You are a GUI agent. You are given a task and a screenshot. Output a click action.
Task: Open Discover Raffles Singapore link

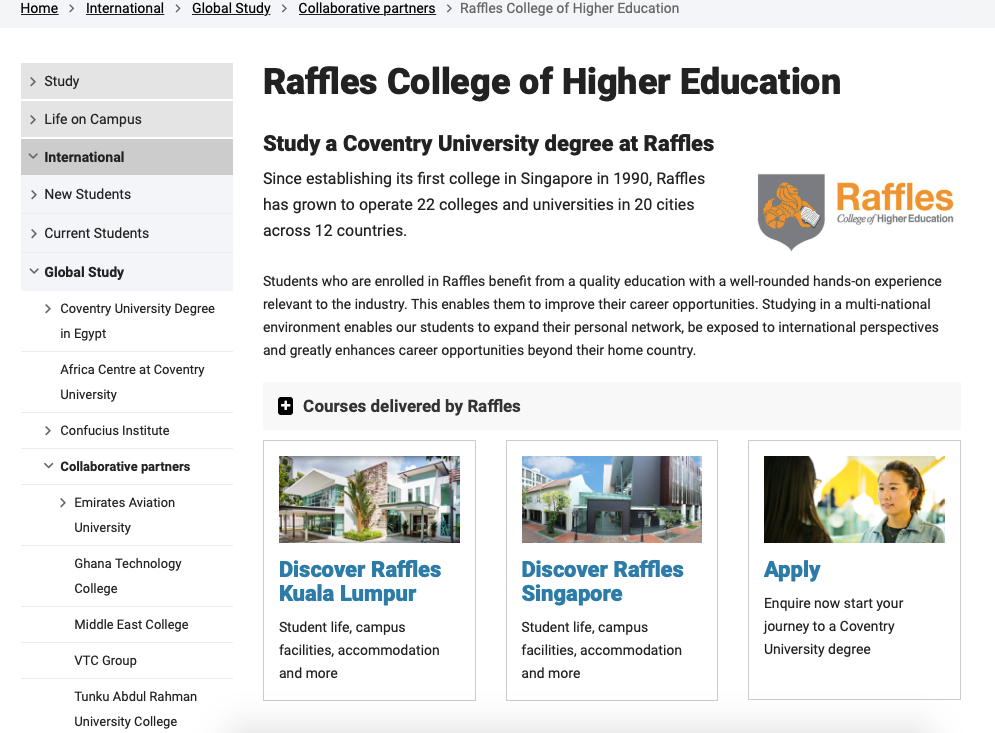602,581
